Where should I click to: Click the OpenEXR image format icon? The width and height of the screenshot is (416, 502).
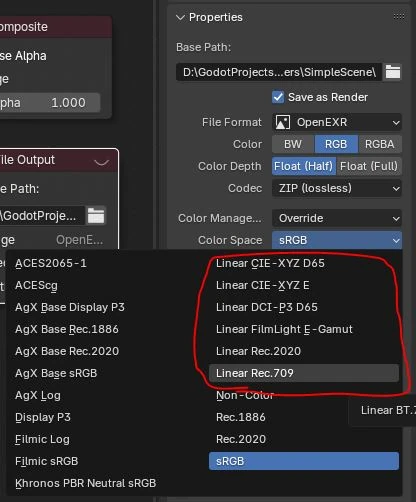pyautogui.click(x=282, y=122)
